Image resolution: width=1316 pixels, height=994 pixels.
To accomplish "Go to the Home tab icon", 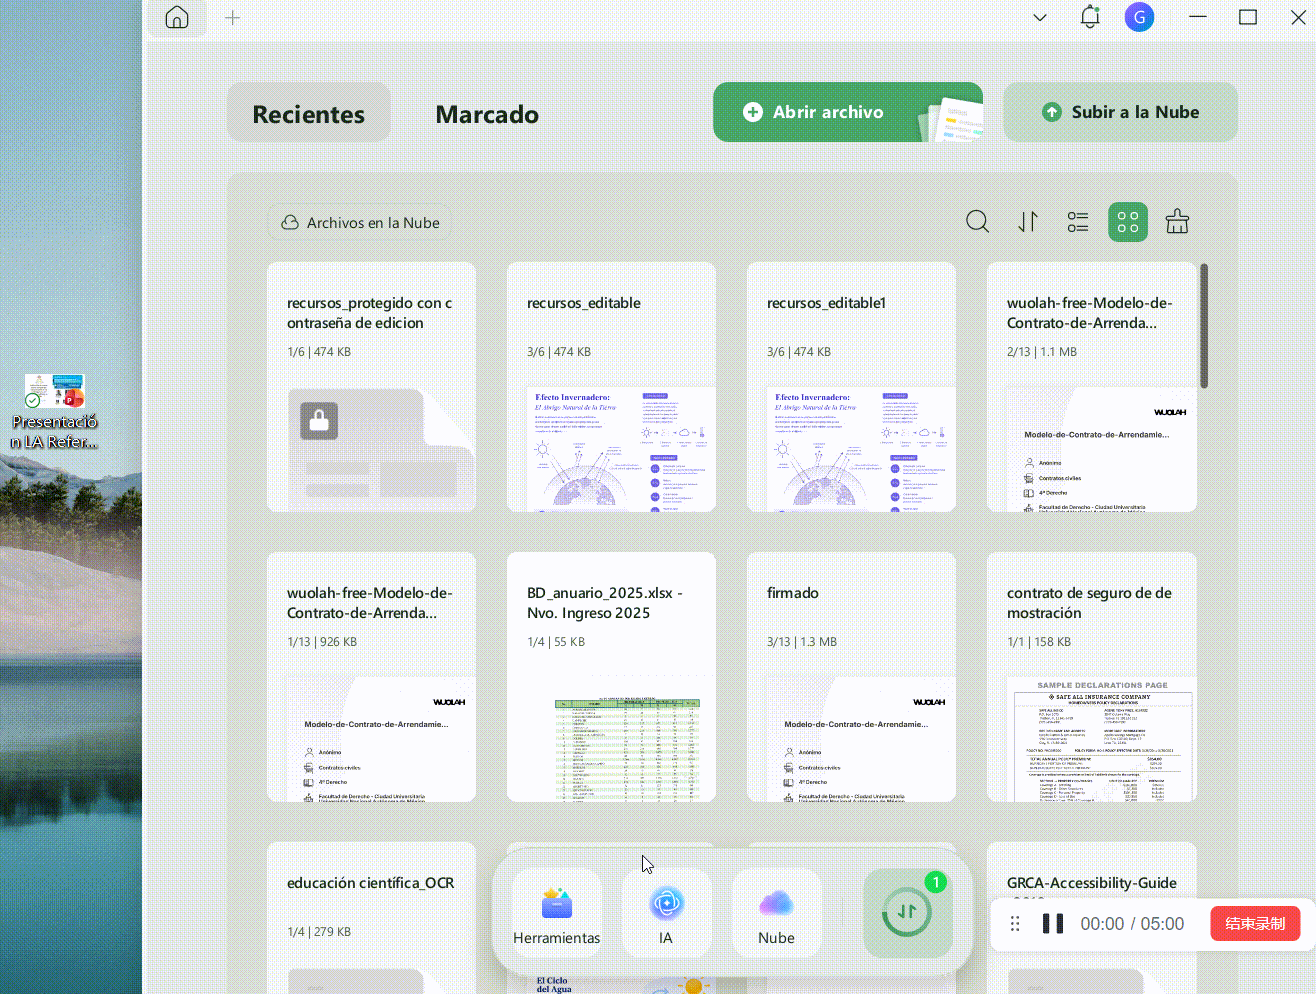I will click(x=177, y=18).
